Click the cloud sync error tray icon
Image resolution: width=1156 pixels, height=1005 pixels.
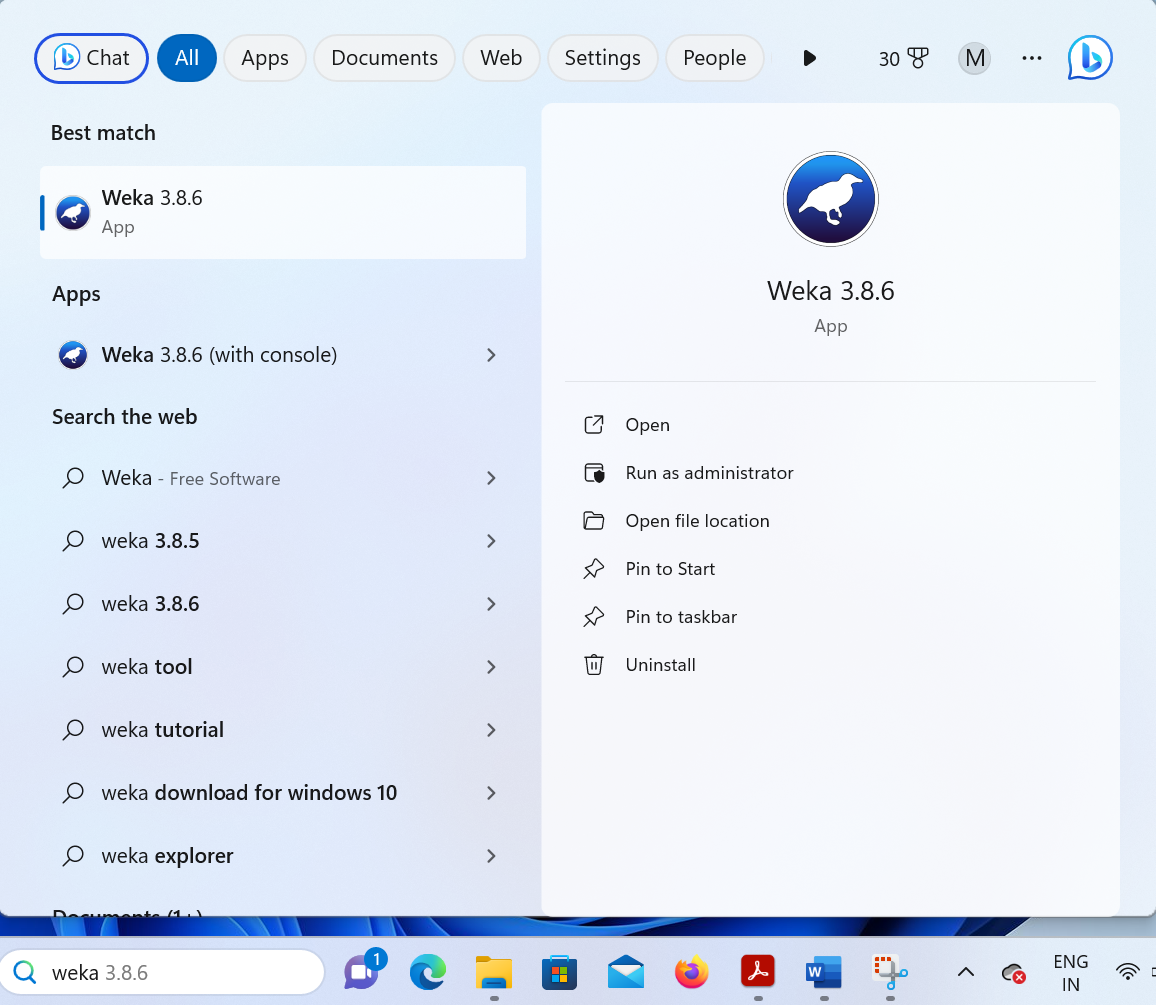(1014, 973)
